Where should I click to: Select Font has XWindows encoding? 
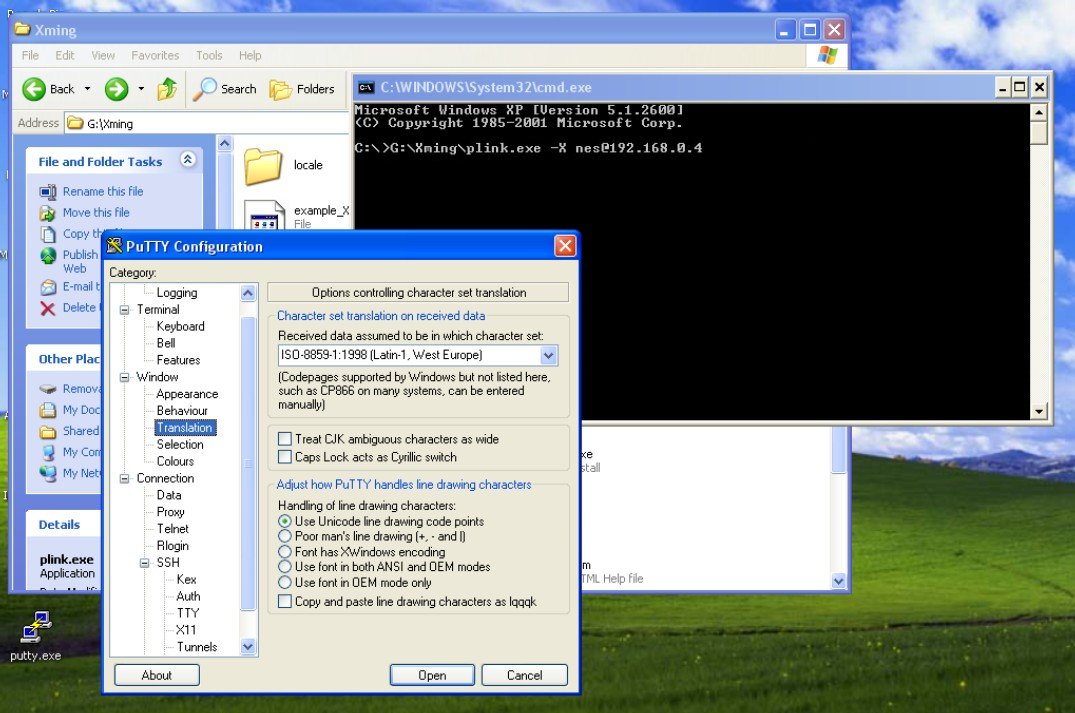pos(285,551)
